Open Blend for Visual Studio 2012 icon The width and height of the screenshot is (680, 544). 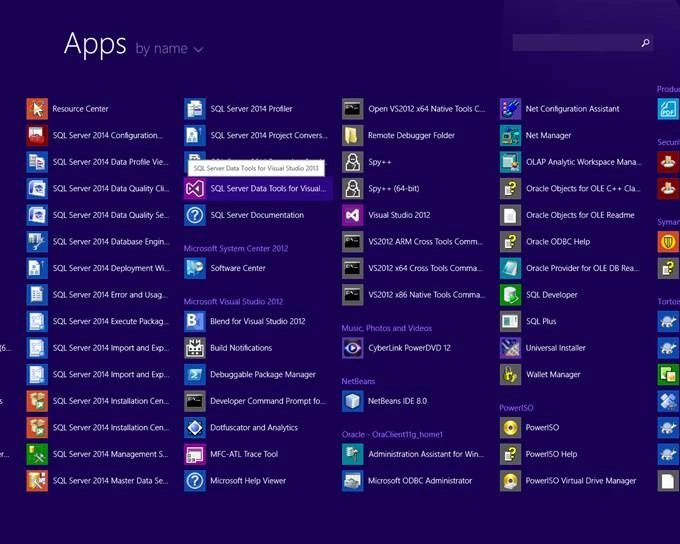[195, 321]
